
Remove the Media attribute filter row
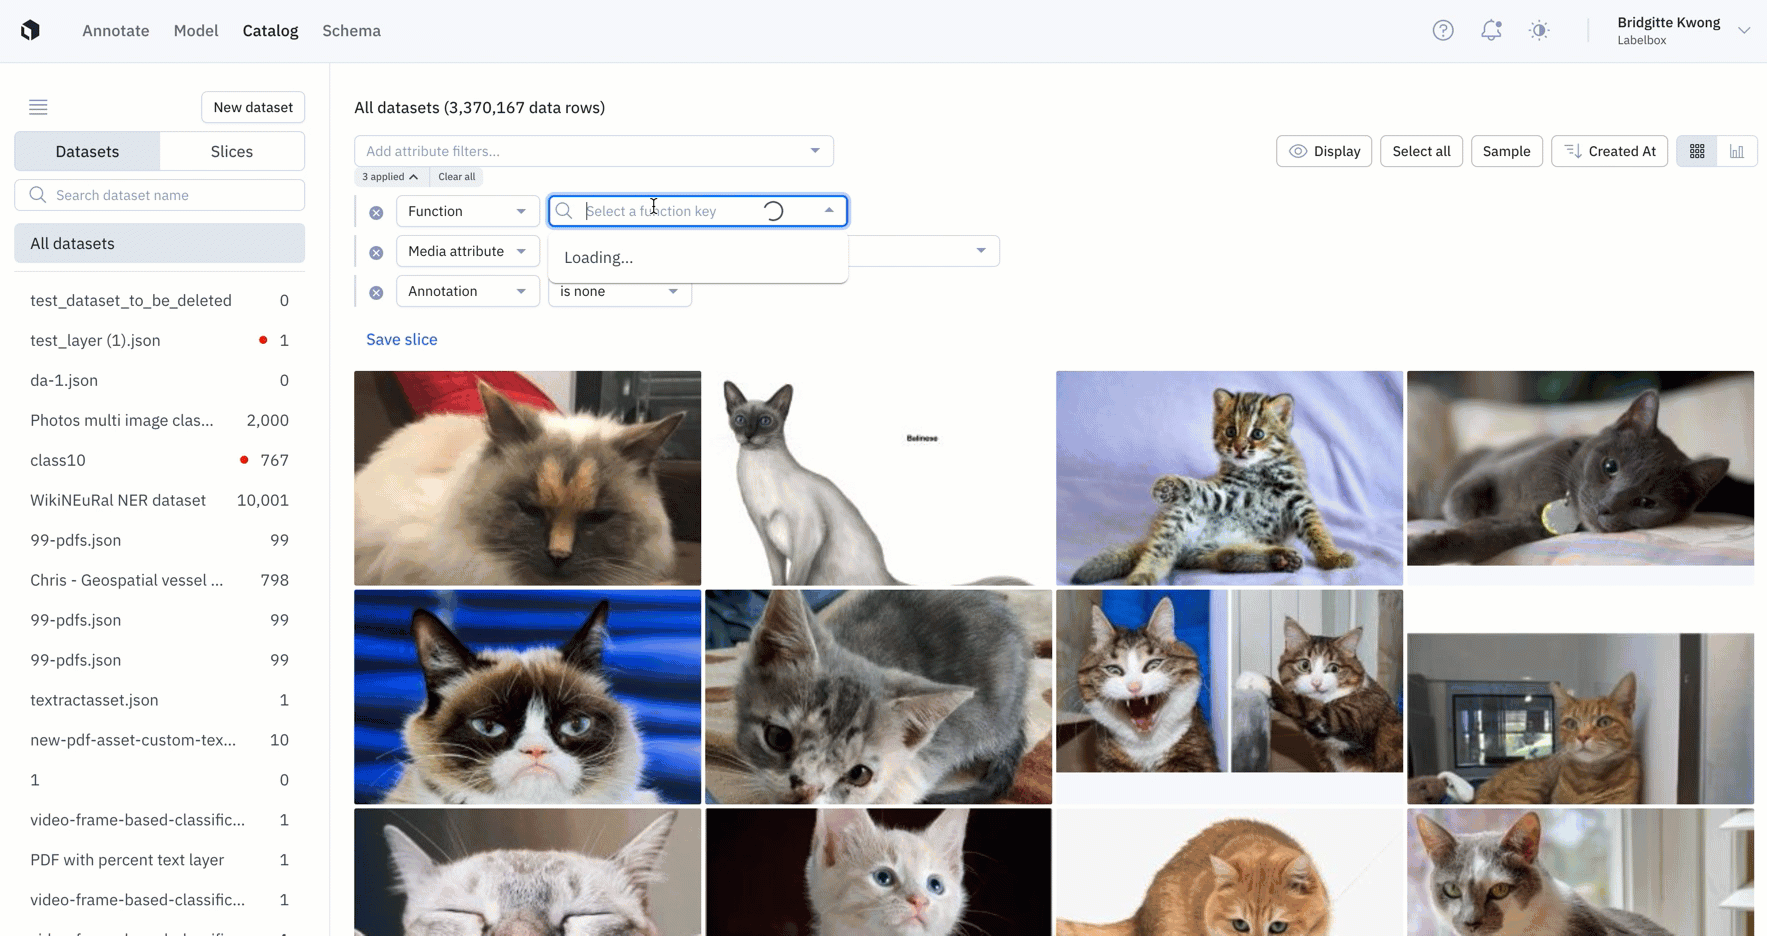(x=376, y=252)
